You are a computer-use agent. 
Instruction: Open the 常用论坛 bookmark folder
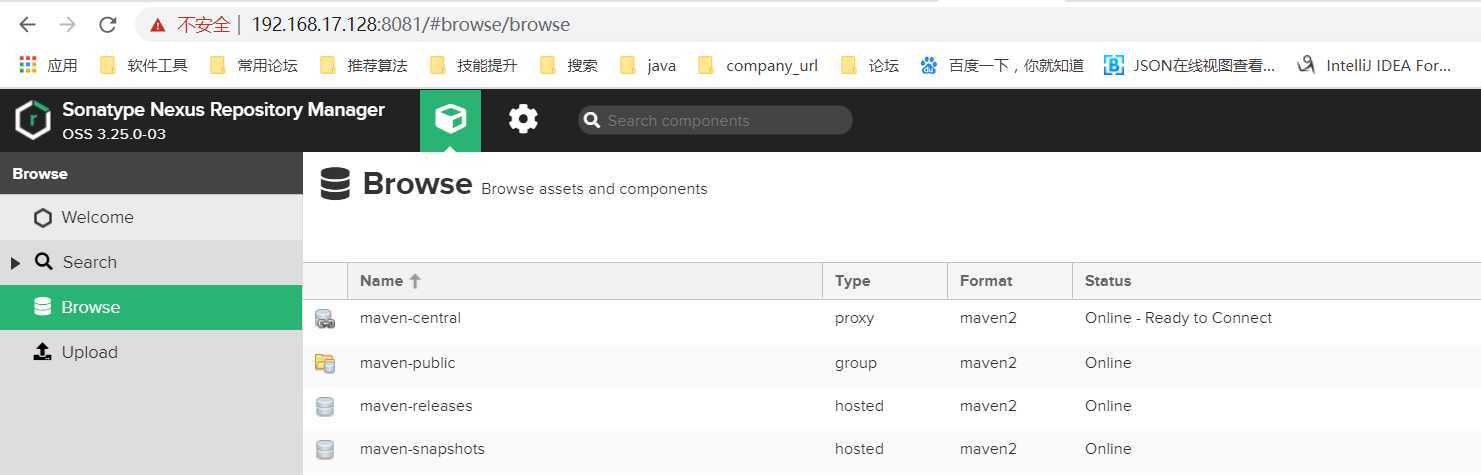(x=254, y=65)
